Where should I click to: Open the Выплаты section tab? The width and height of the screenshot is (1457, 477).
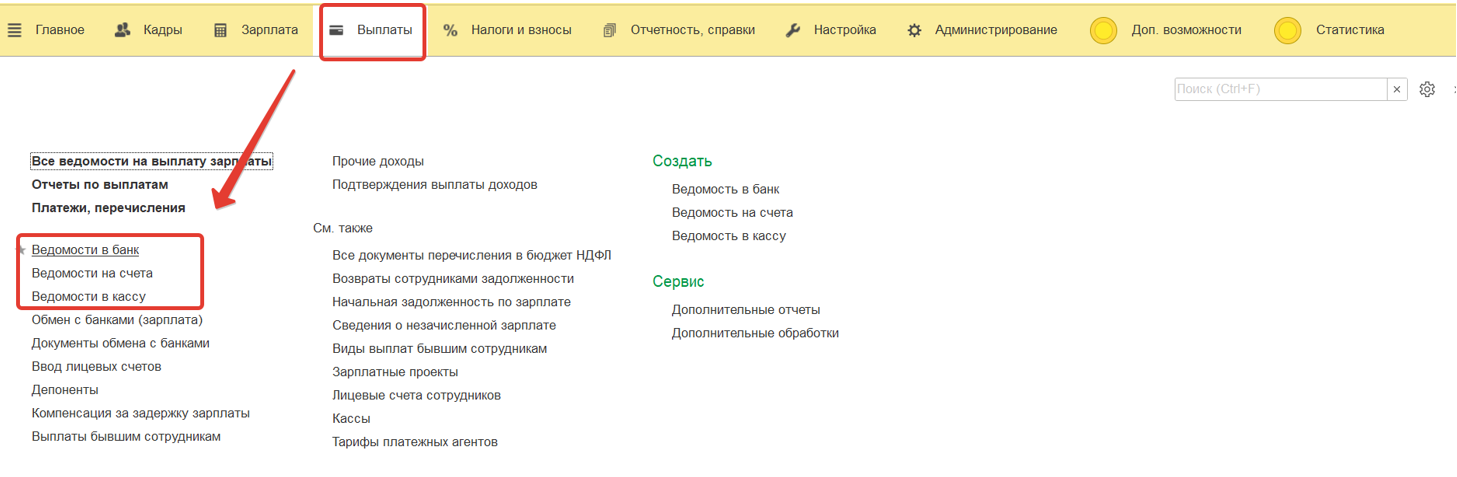coord(373,30)
